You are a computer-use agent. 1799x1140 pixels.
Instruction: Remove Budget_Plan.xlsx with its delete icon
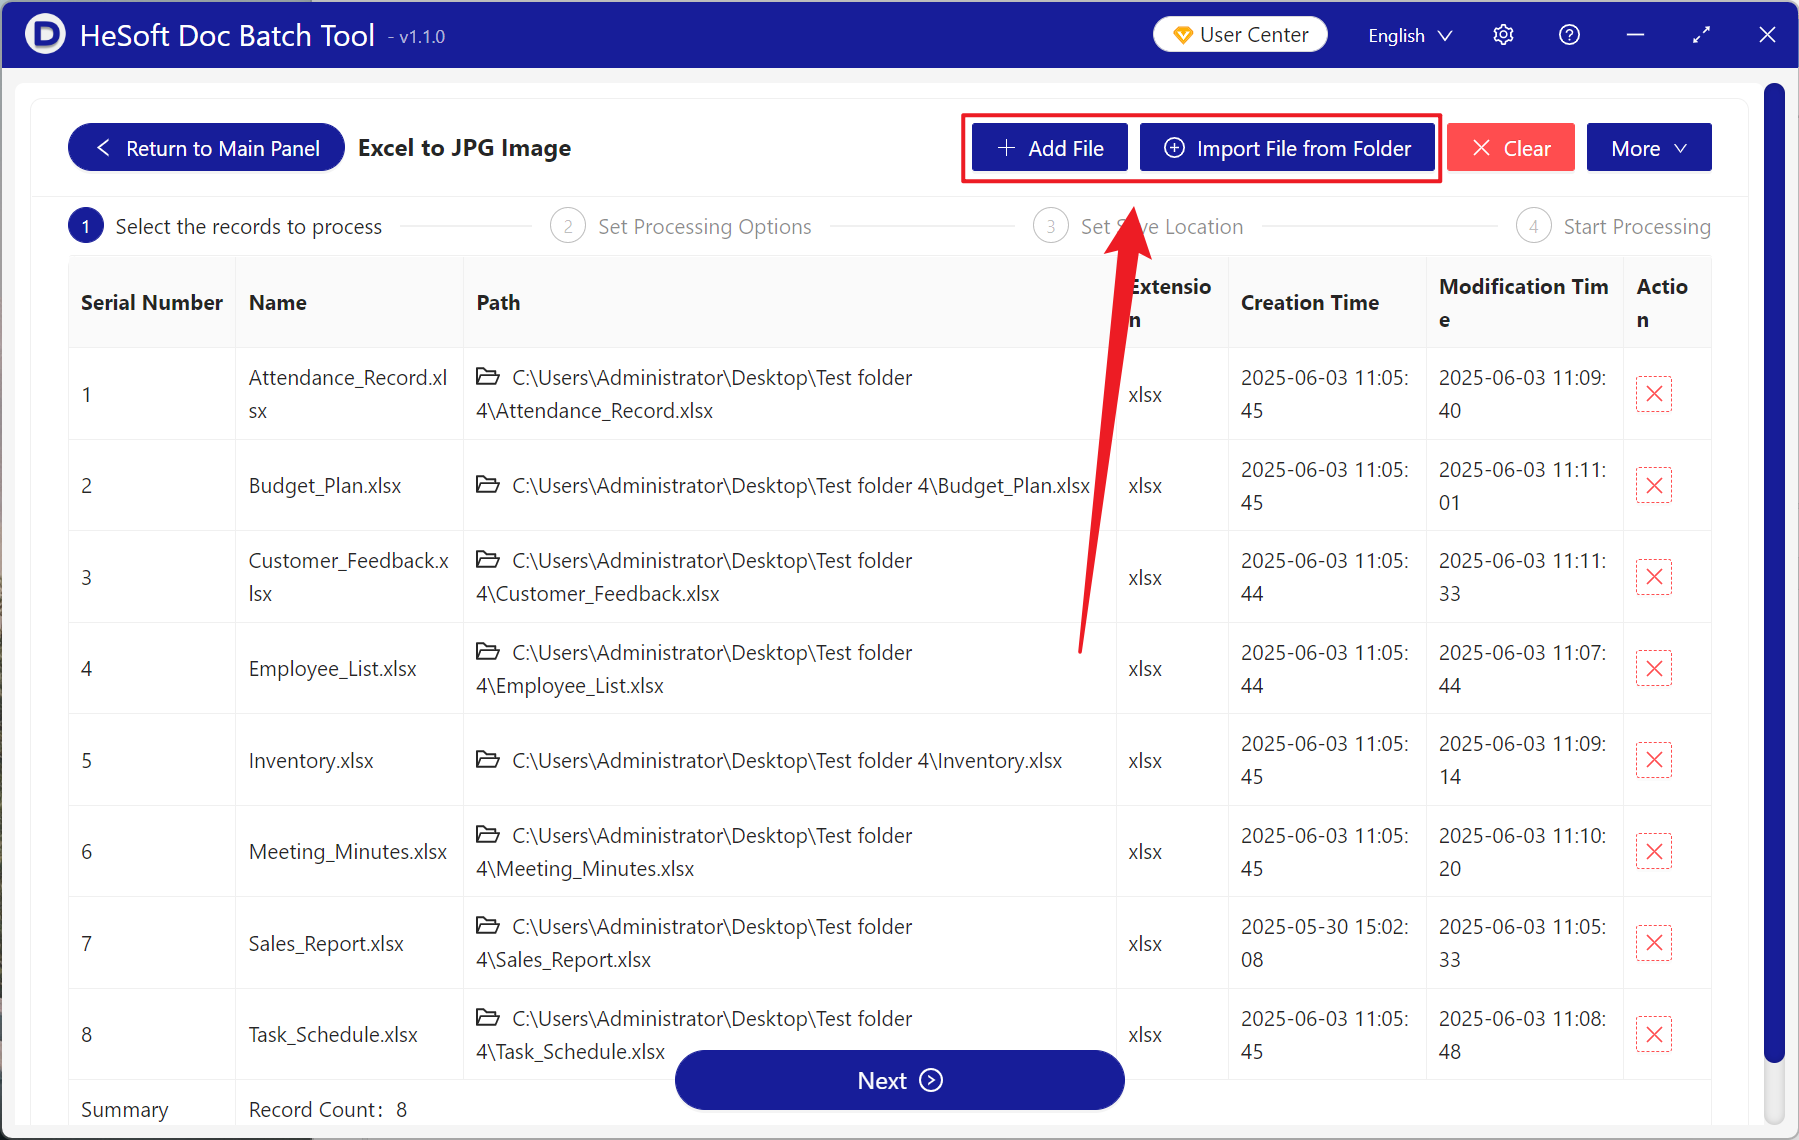pyautogui.click(x=1654, y=486)
